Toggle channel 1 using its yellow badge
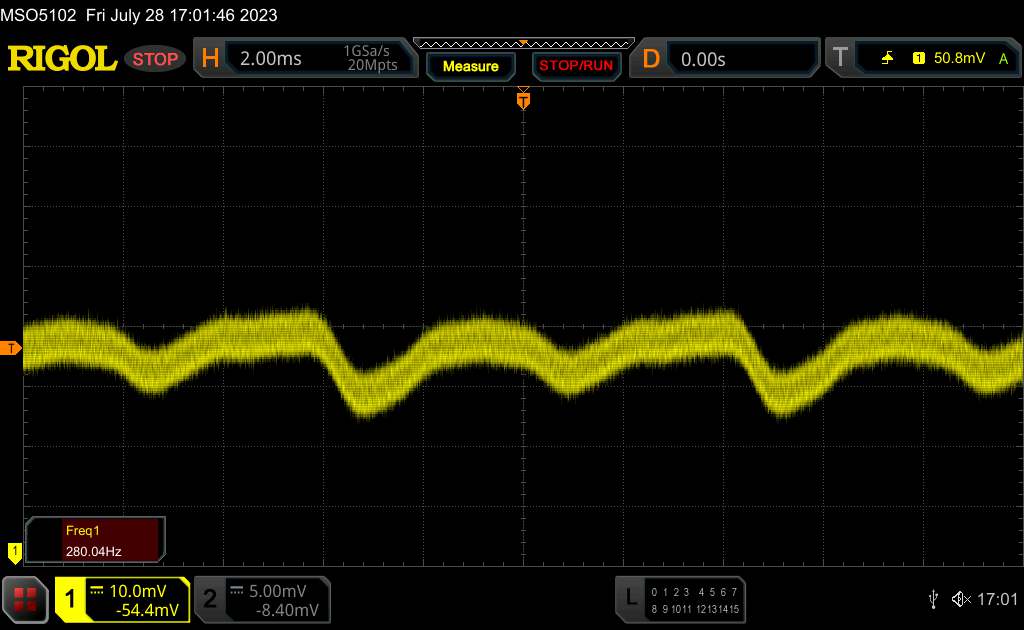 tap(71, 598)
